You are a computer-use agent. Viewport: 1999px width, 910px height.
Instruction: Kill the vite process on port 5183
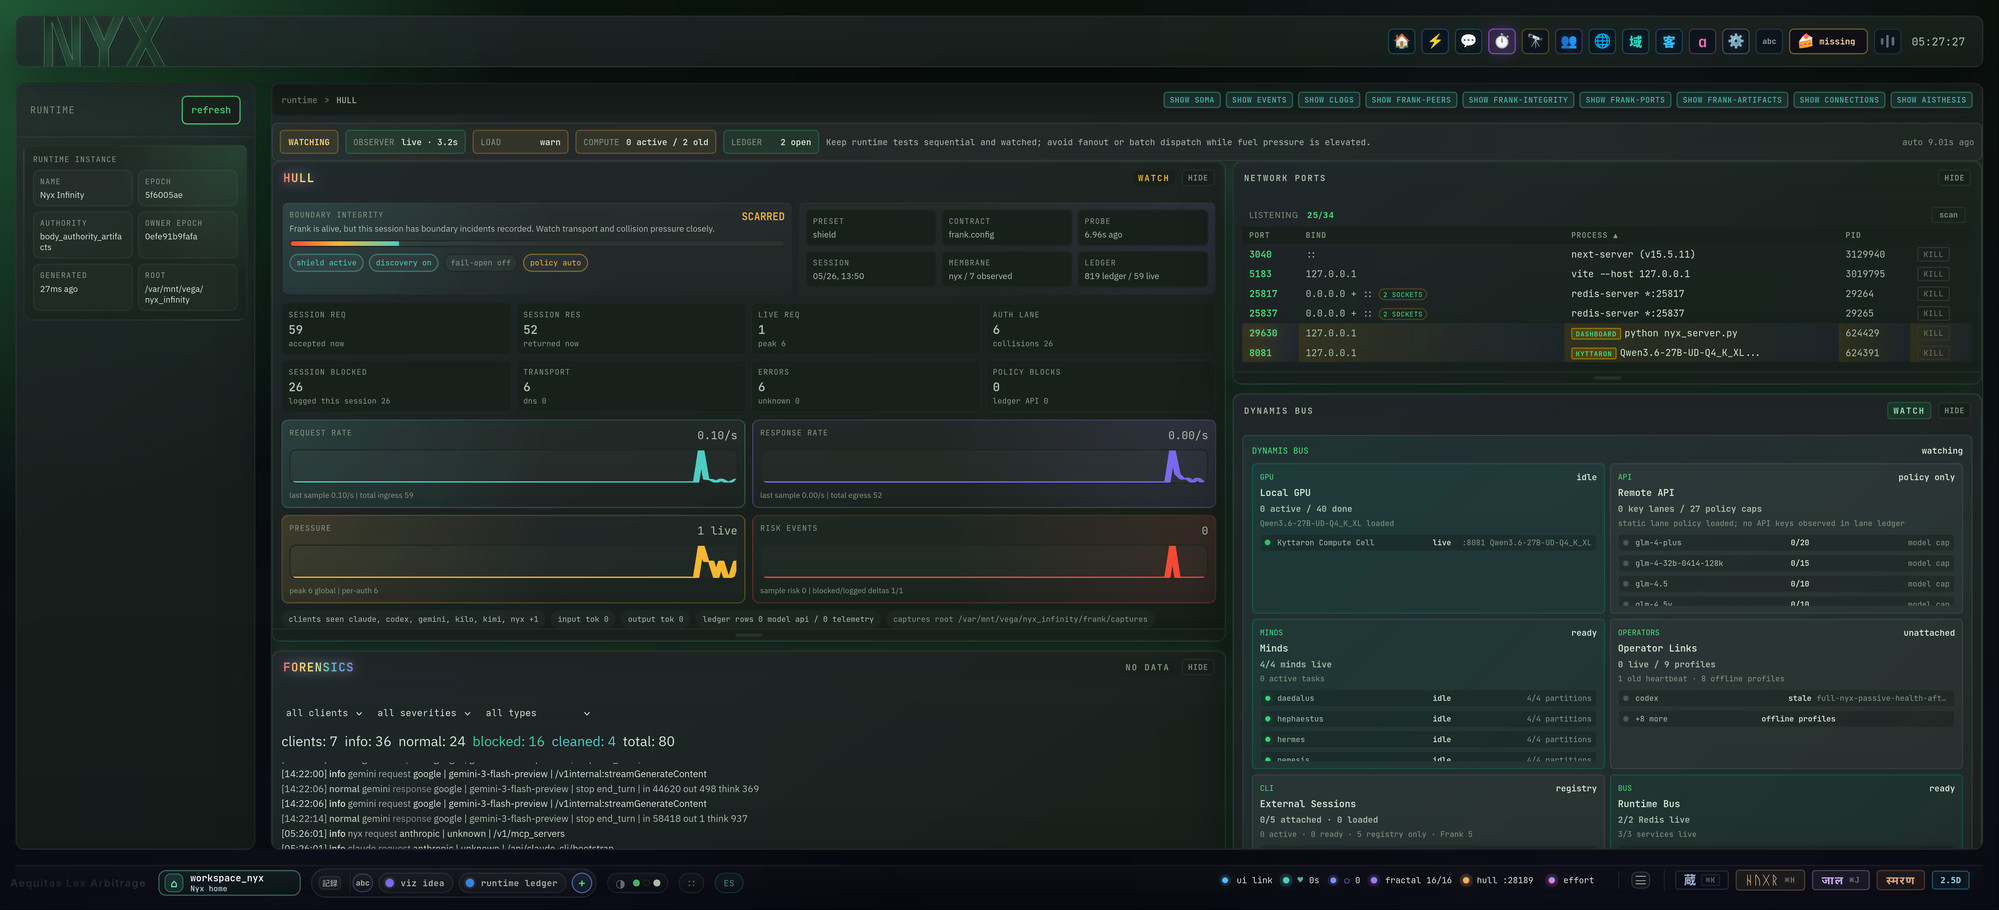(x=1933, y=274)
